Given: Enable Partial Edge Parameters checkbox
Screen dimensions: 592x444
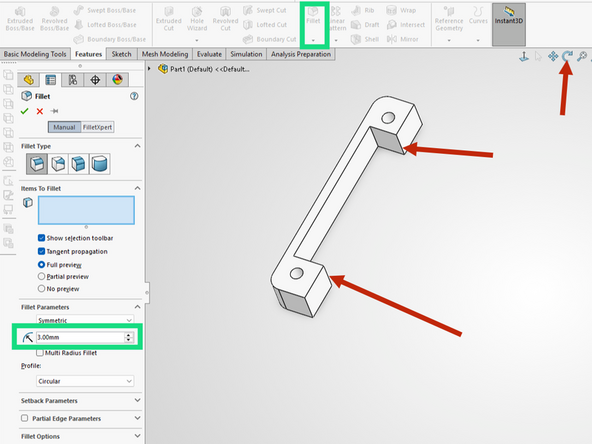Looking at the screenshot, I should tap(25, 418).
